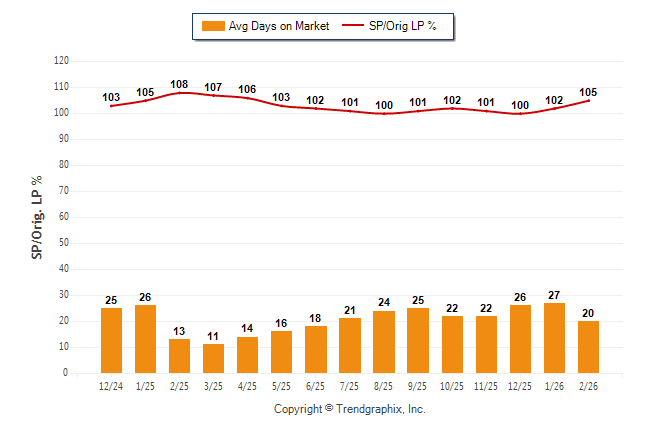Click the SP/Orig. LP % y-axis title

(37, 217)
